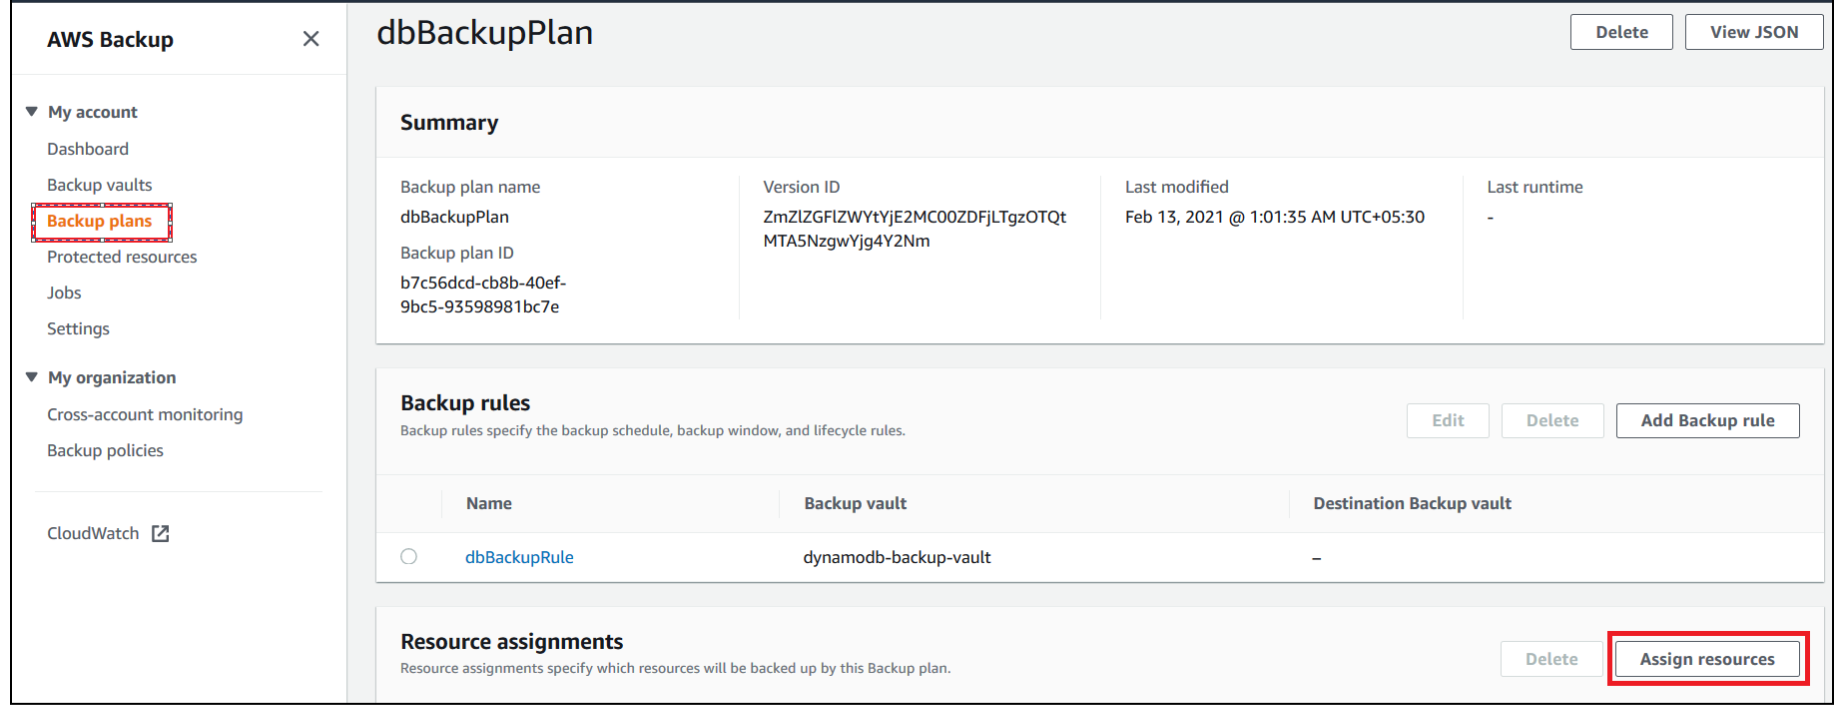Click the Backup plan ID value
This screenshot has width=1841, height=715.
click(x=483, y=295)
